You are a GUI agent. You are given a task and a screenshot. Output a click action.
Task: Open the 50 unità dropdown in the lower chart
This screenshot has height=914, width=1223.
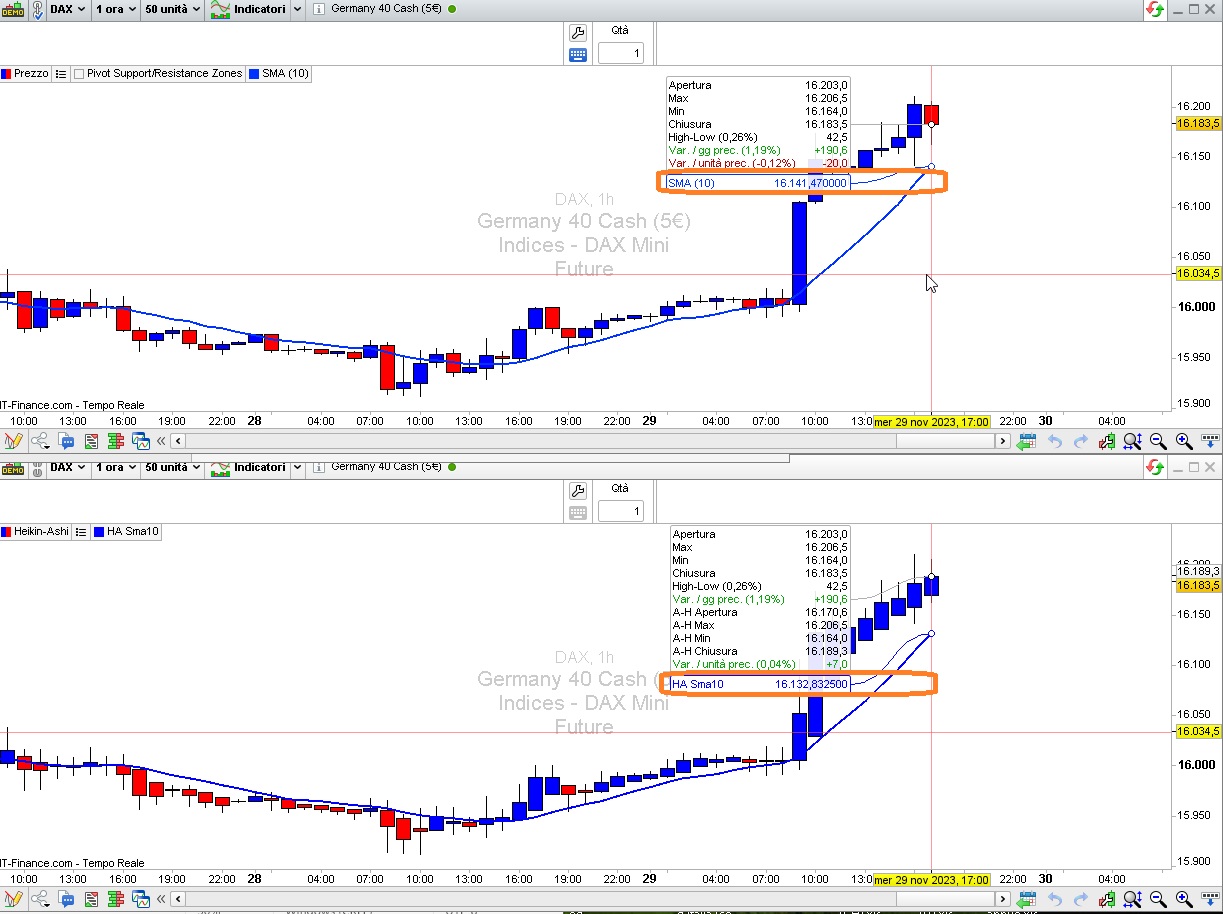tap(172, 467)
